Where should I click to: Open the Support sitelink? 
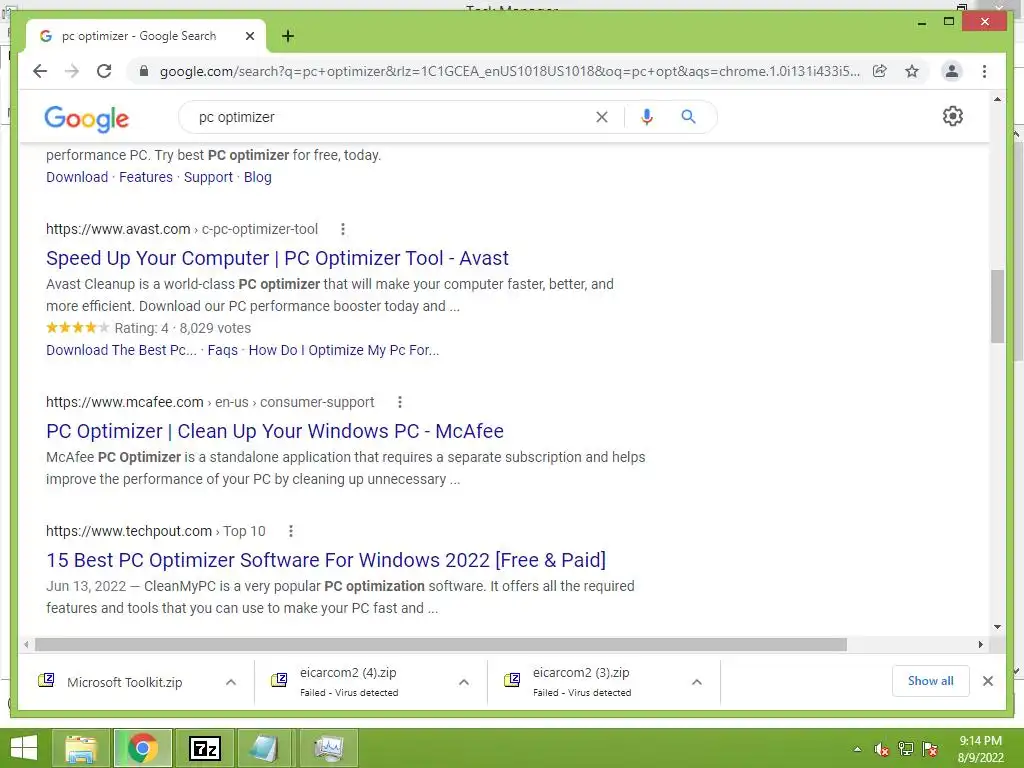pyautogui.click(x=208, y=177)
